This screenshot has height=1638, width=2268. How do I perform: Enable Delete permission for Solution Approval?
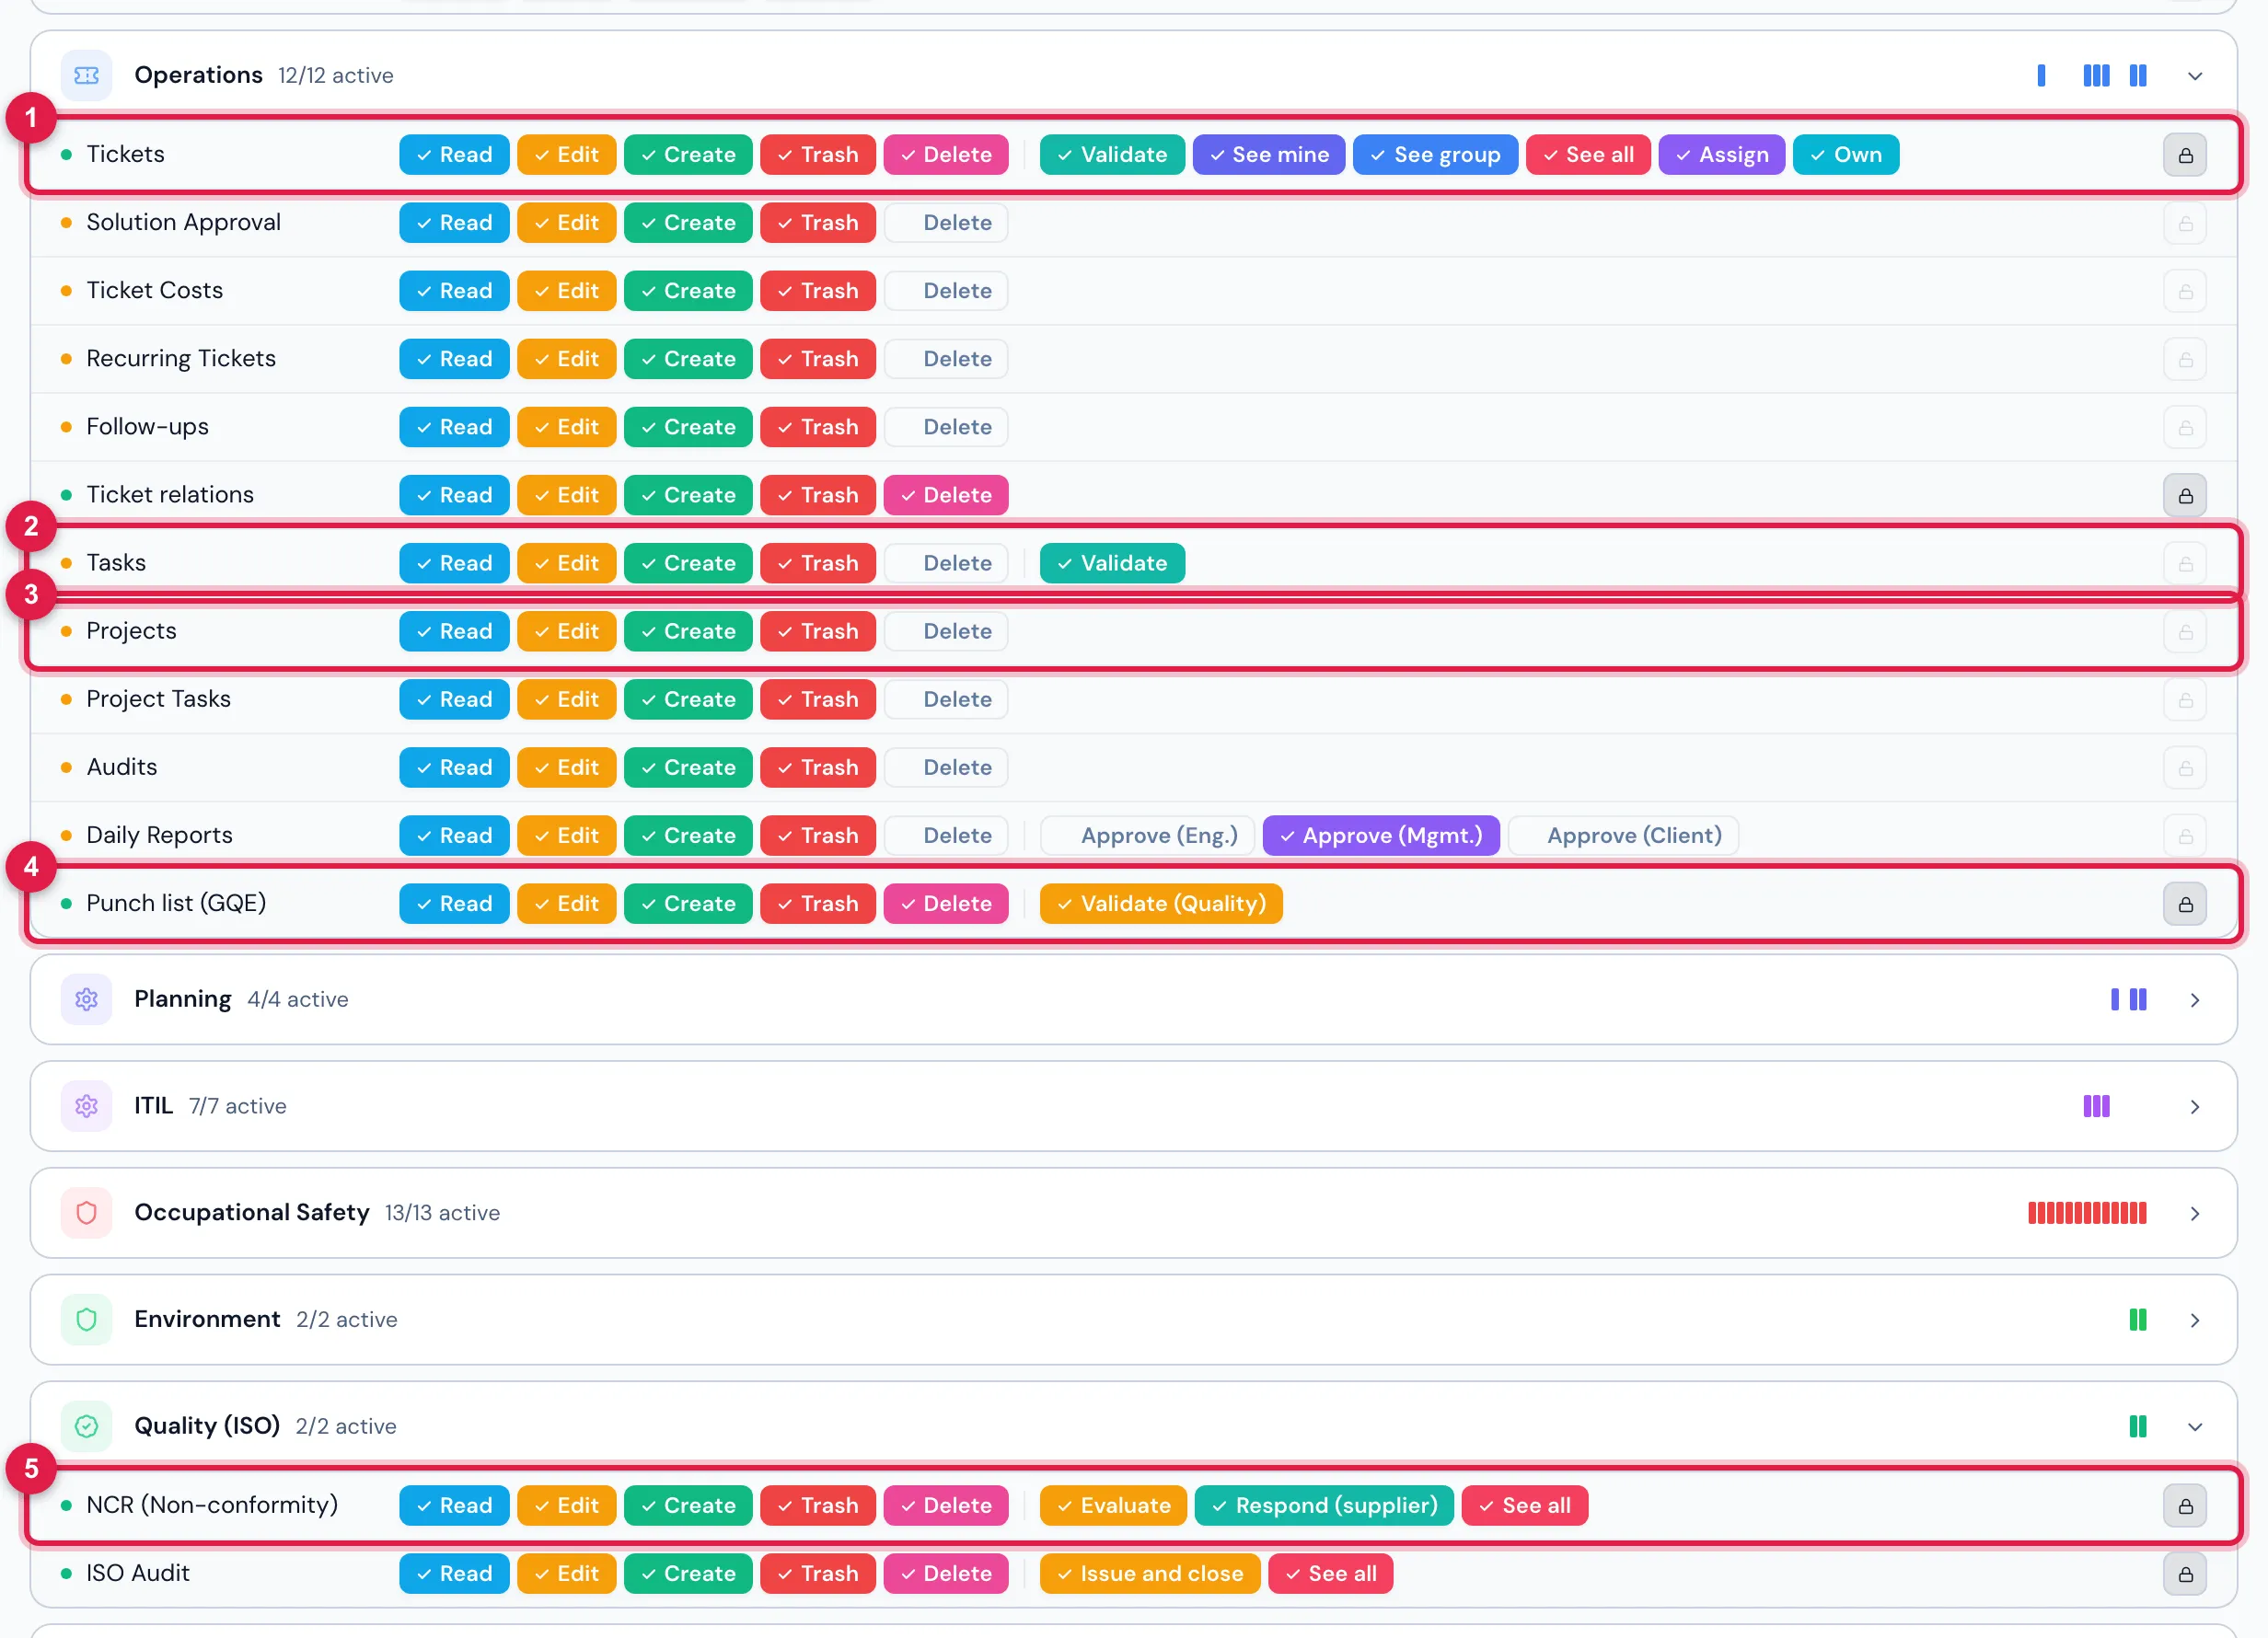click(x=946, y=223)
